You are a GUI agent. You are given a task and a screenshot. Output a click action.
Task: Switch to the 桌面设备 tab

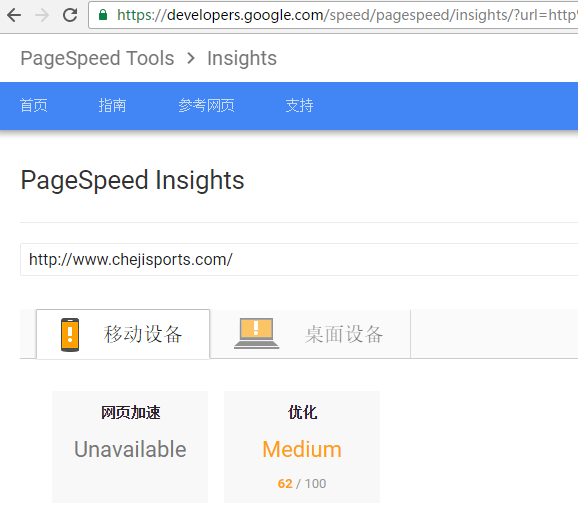pos(310,334)
